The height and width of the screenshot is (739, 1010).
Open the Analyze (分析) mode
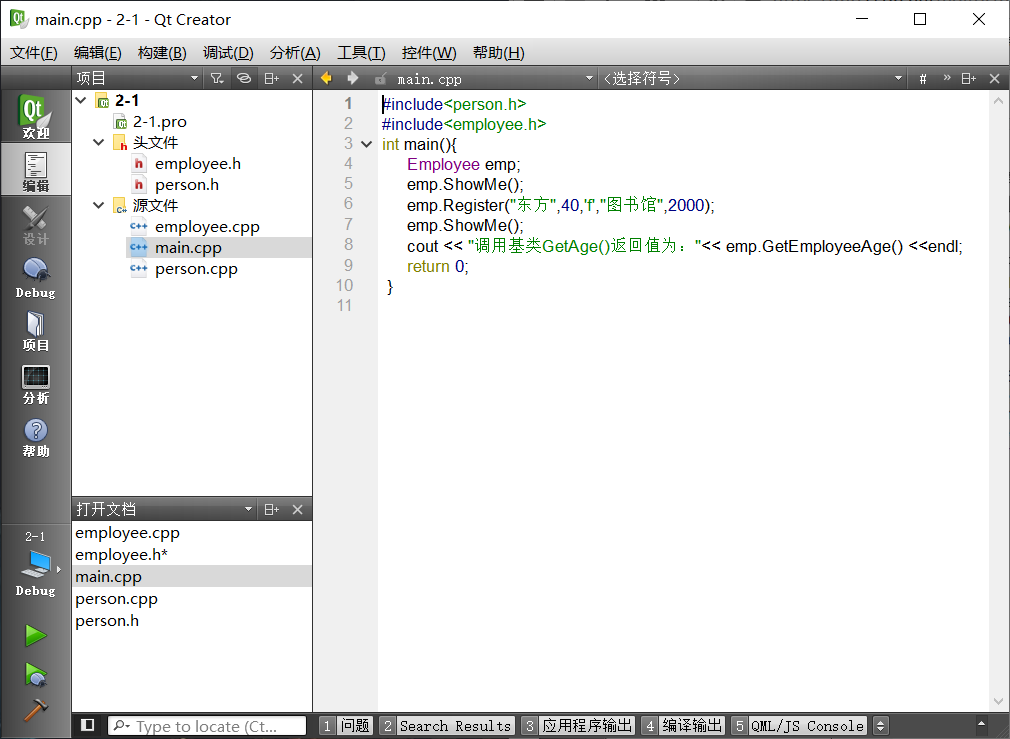coord(35,384)
